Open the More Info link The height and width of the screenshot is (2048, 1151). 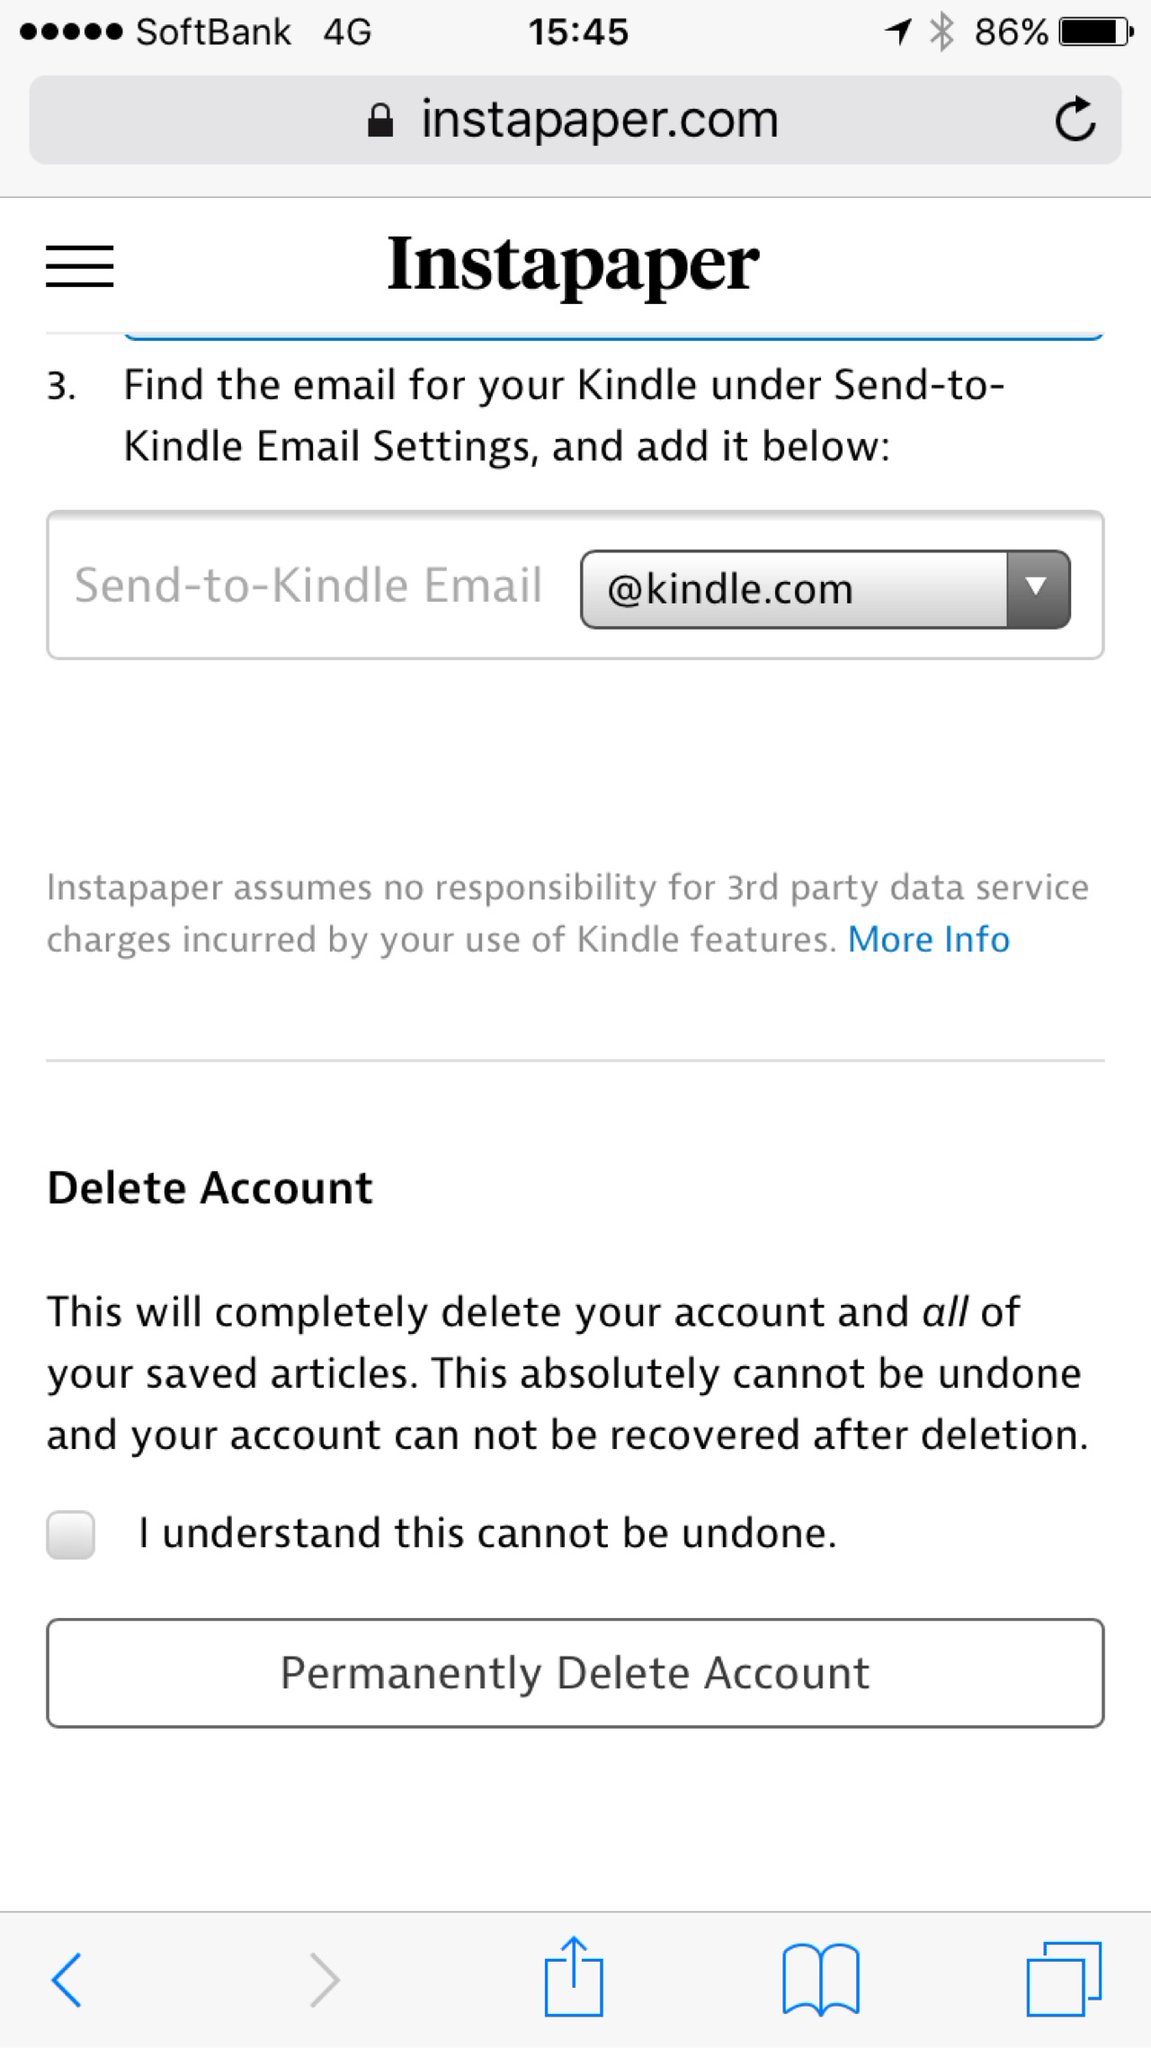coord(929,940)
